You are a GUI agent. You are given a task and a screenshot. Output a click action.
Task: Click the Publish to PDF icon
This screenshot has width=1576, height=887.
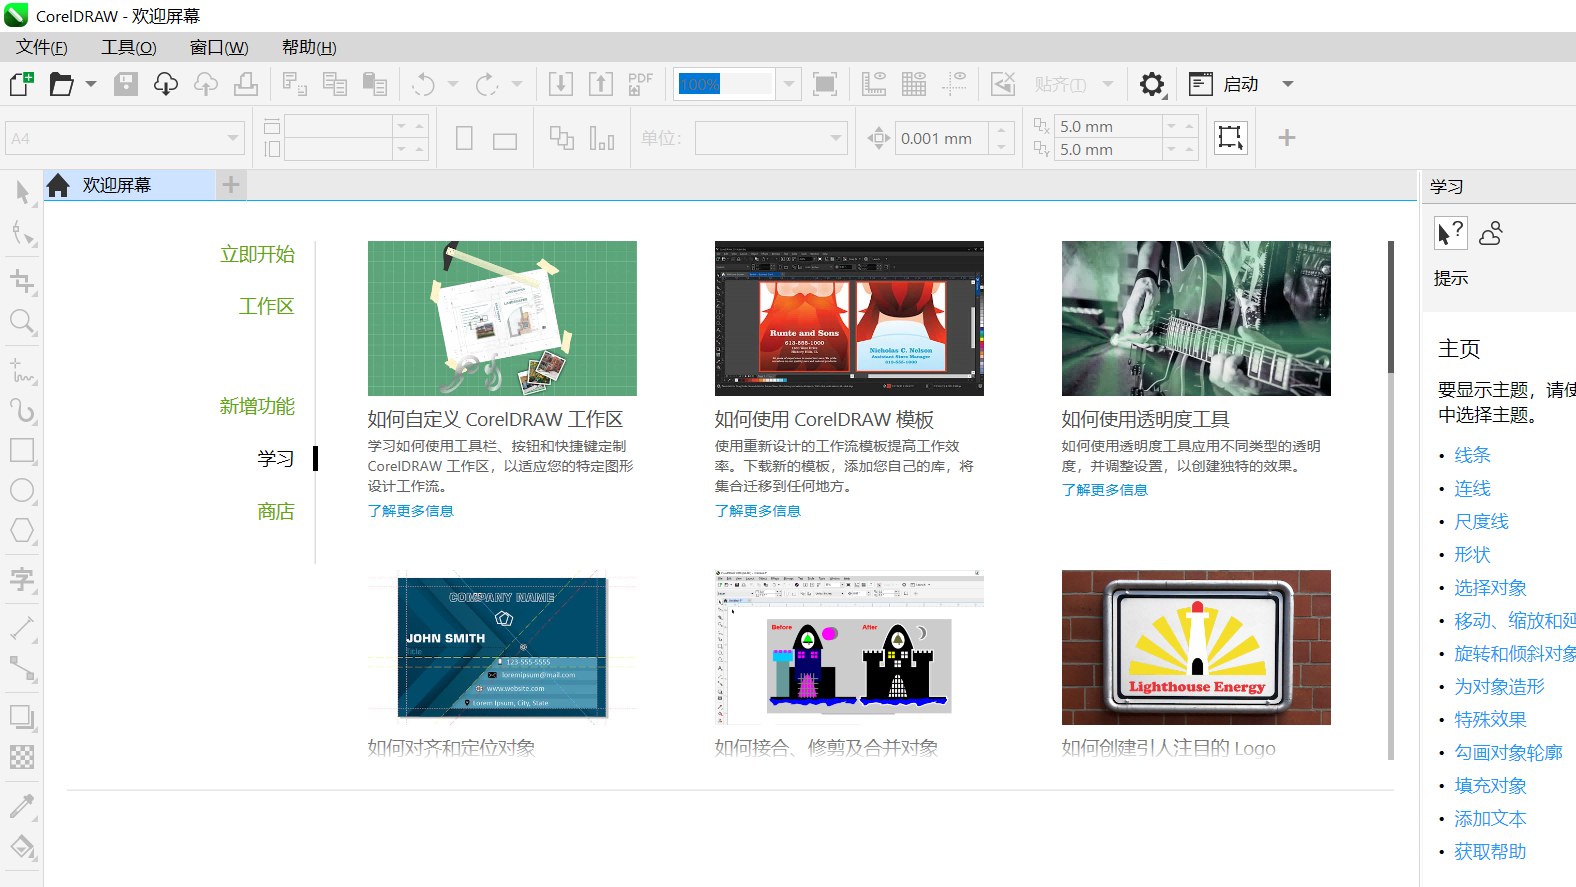click(641, 84)
